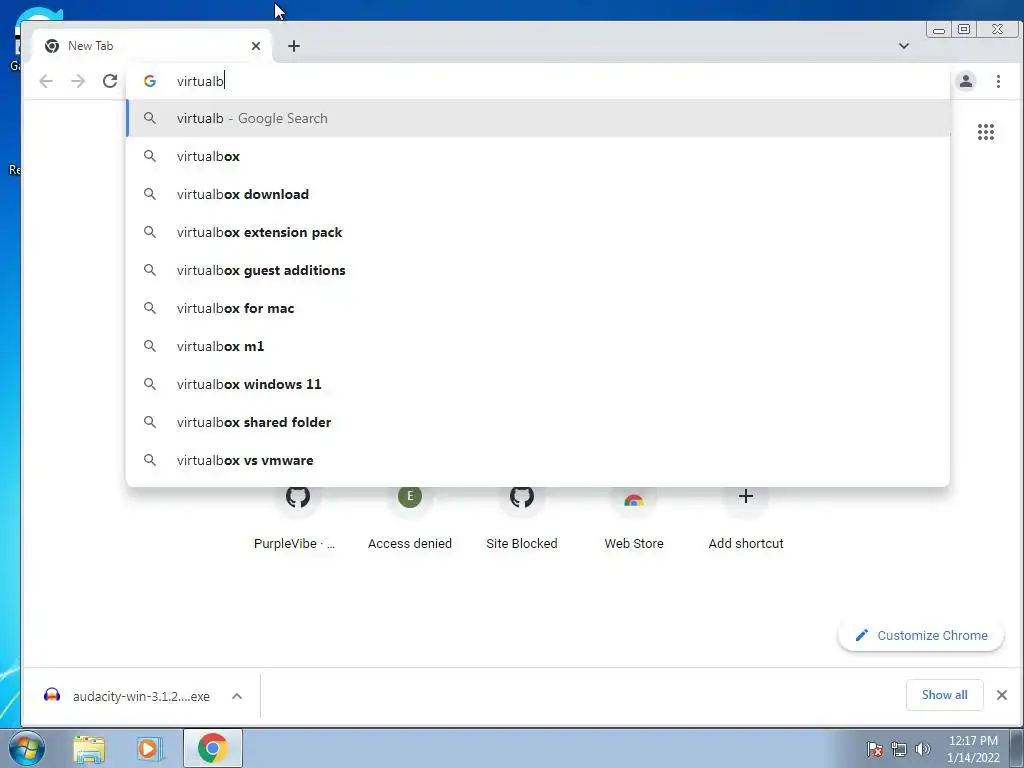Select the New Tab tab
Viewport: 1024px width, 768px height.
point(151,46)
